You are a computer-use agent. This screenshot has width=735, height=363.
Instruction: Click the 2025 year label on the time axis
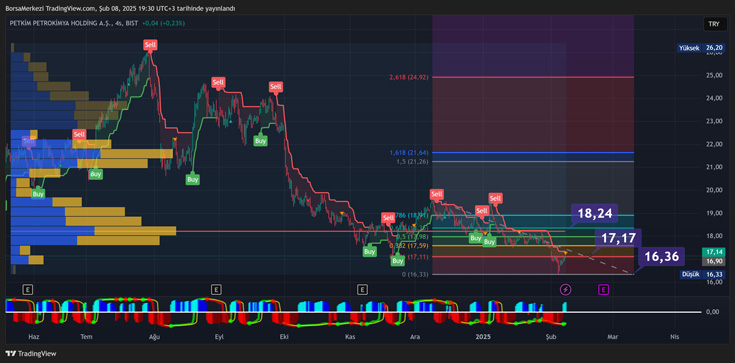pos(483,337)
